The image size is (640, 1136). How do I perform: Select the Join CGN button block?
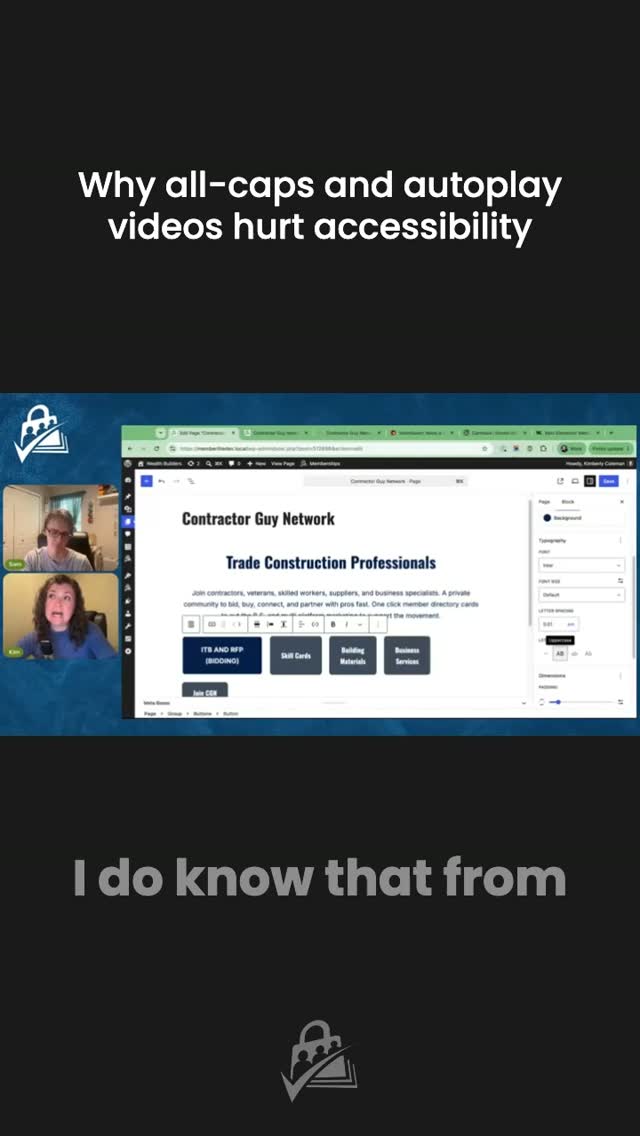(x=204, y=690)
